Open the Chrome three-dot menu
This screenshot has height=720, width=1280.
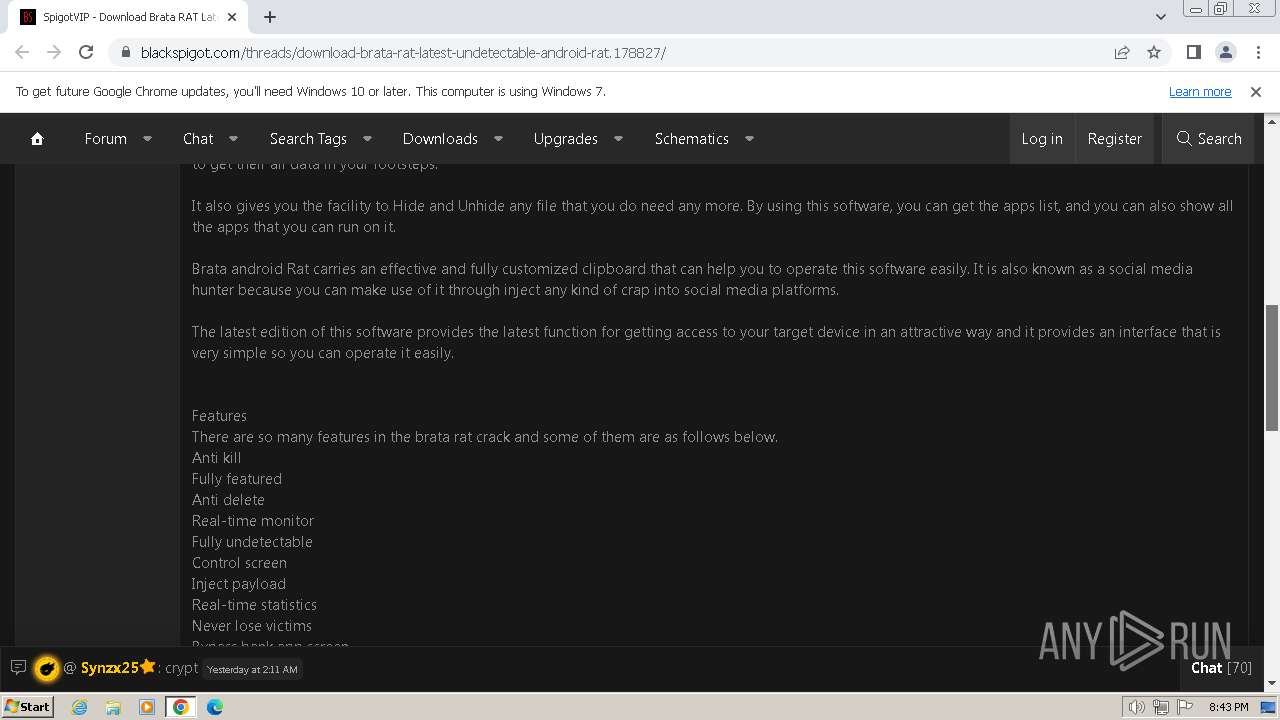pyautogui.click(x=1258, y=52)
